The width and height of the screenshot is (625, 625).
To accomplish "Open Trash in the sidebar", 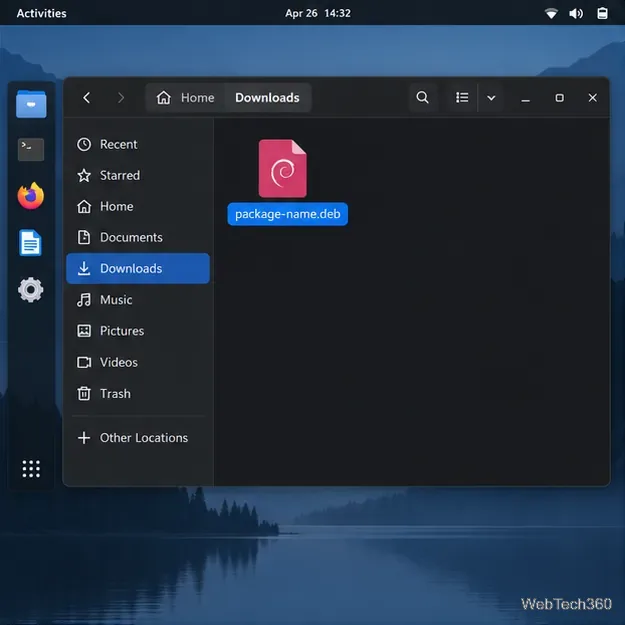I will coord(138,394).
